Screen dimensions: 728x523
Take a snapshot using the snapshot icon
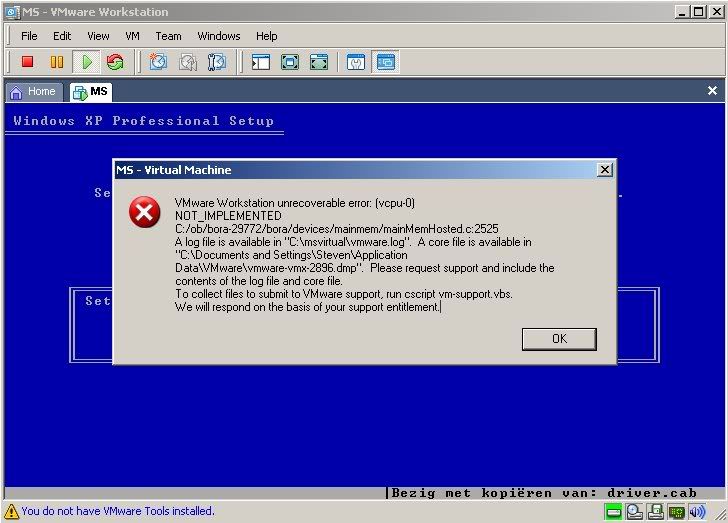(x=158, y=62)
